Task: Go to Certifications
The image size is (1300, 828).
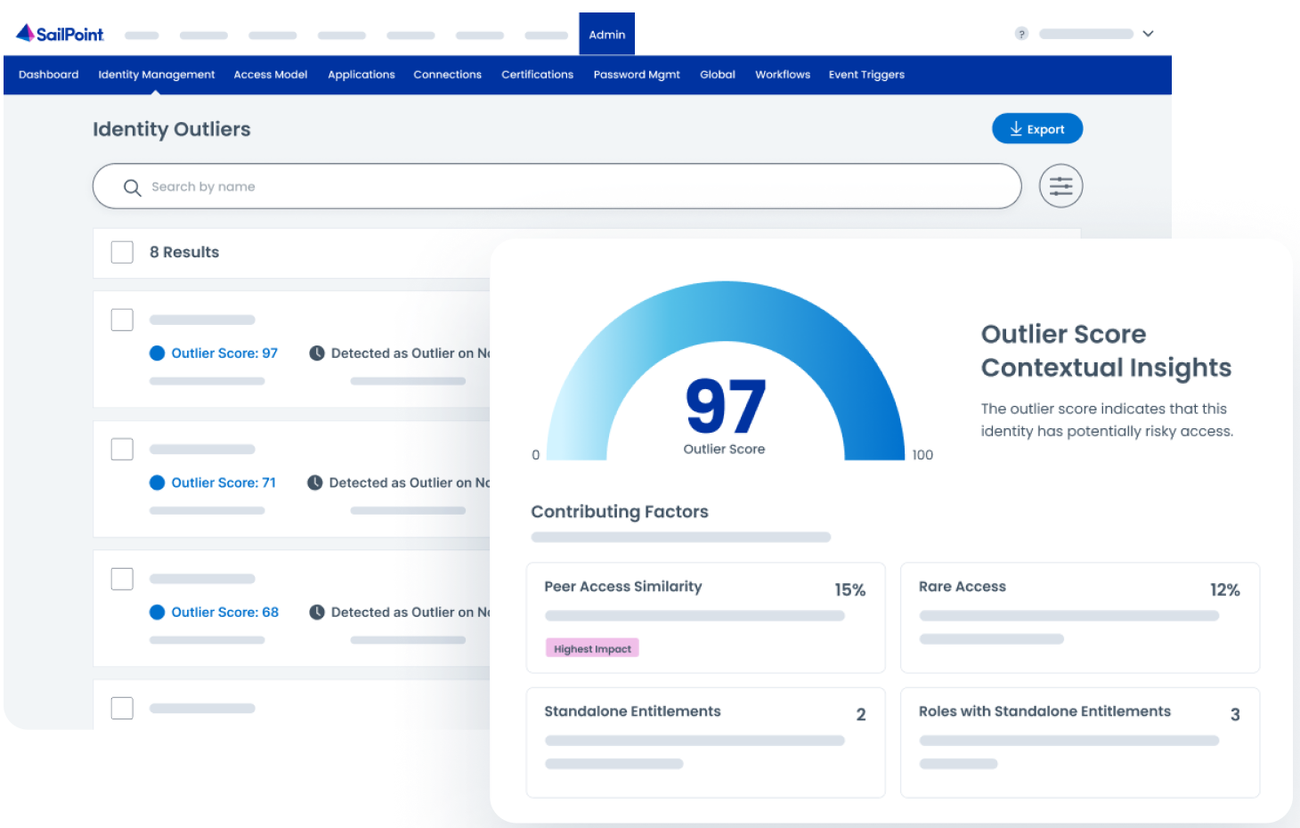Action: coord(537,75)
